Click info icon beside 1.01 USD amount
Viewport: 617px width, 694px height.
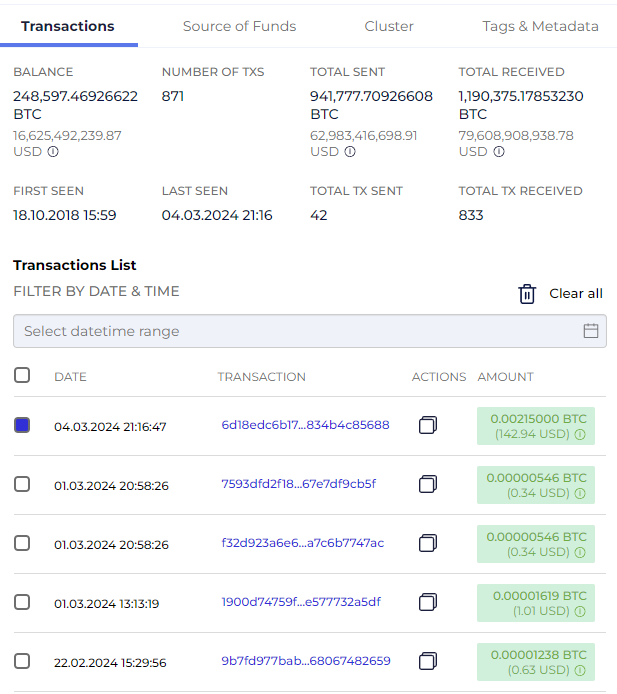pyautogui.click(x=580, y=611)
